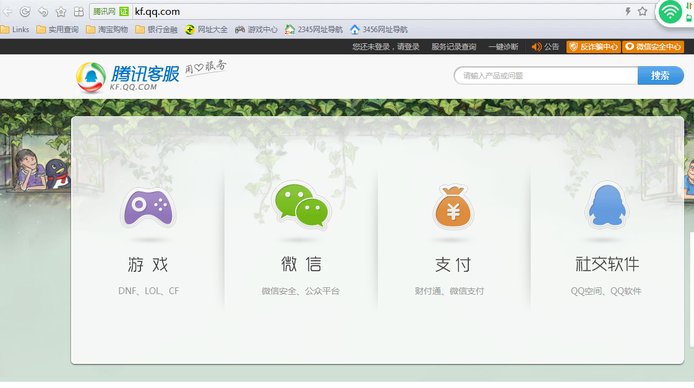Screen dimensions: 694x388
Task: Open the 3456网址导航 bookmark
Action: click(x=379, y=30)
